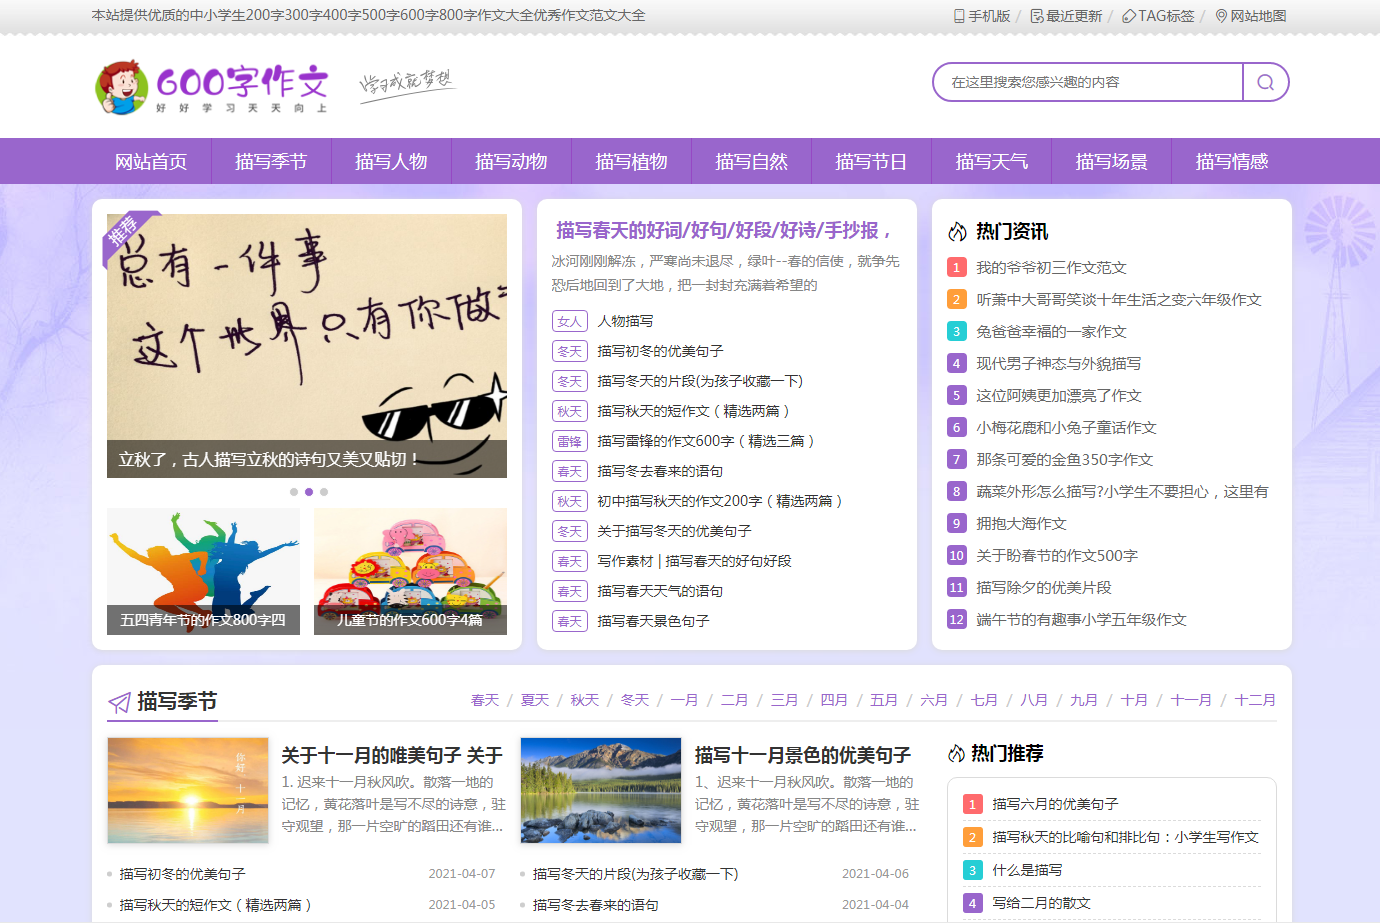Open the 最近更新 recent updates link

coord(1066,16)
